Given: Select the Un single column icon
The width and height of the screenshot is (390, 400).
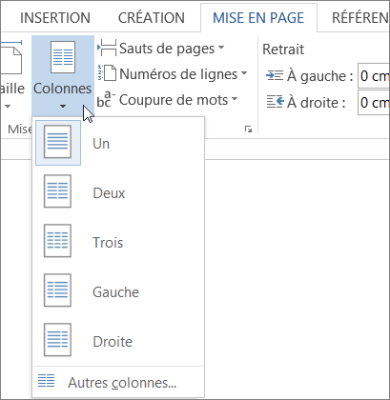Looking at the screenshot, I should tap(58, 142).
